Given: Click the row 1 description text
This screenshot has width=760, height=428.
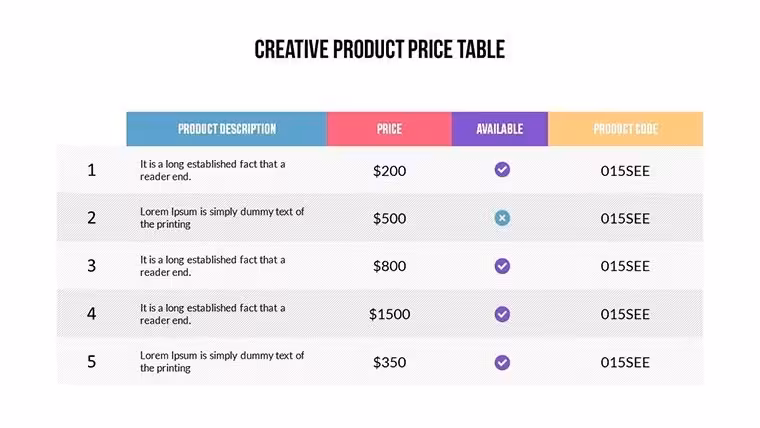Looking at the screenshot, I should pos(212,170).
